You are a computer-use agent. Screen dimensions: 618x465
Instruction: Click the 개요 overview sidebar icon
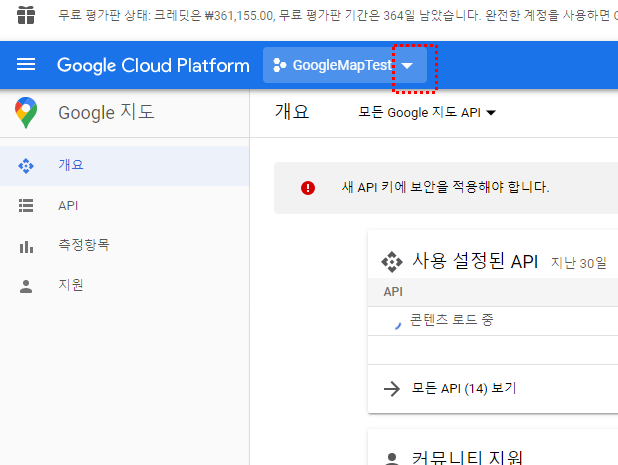26,166
